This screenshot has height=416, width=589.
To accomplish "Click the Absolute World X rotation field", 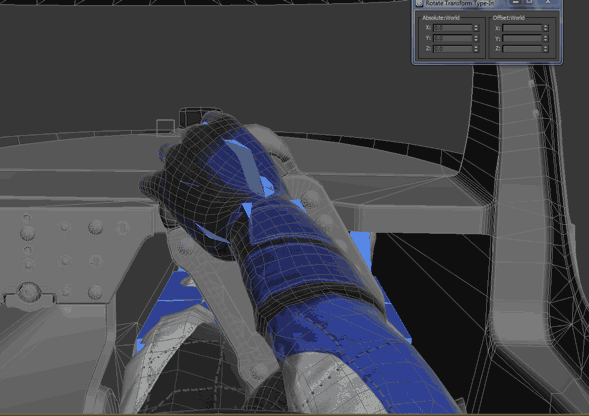I will [453, 28].
